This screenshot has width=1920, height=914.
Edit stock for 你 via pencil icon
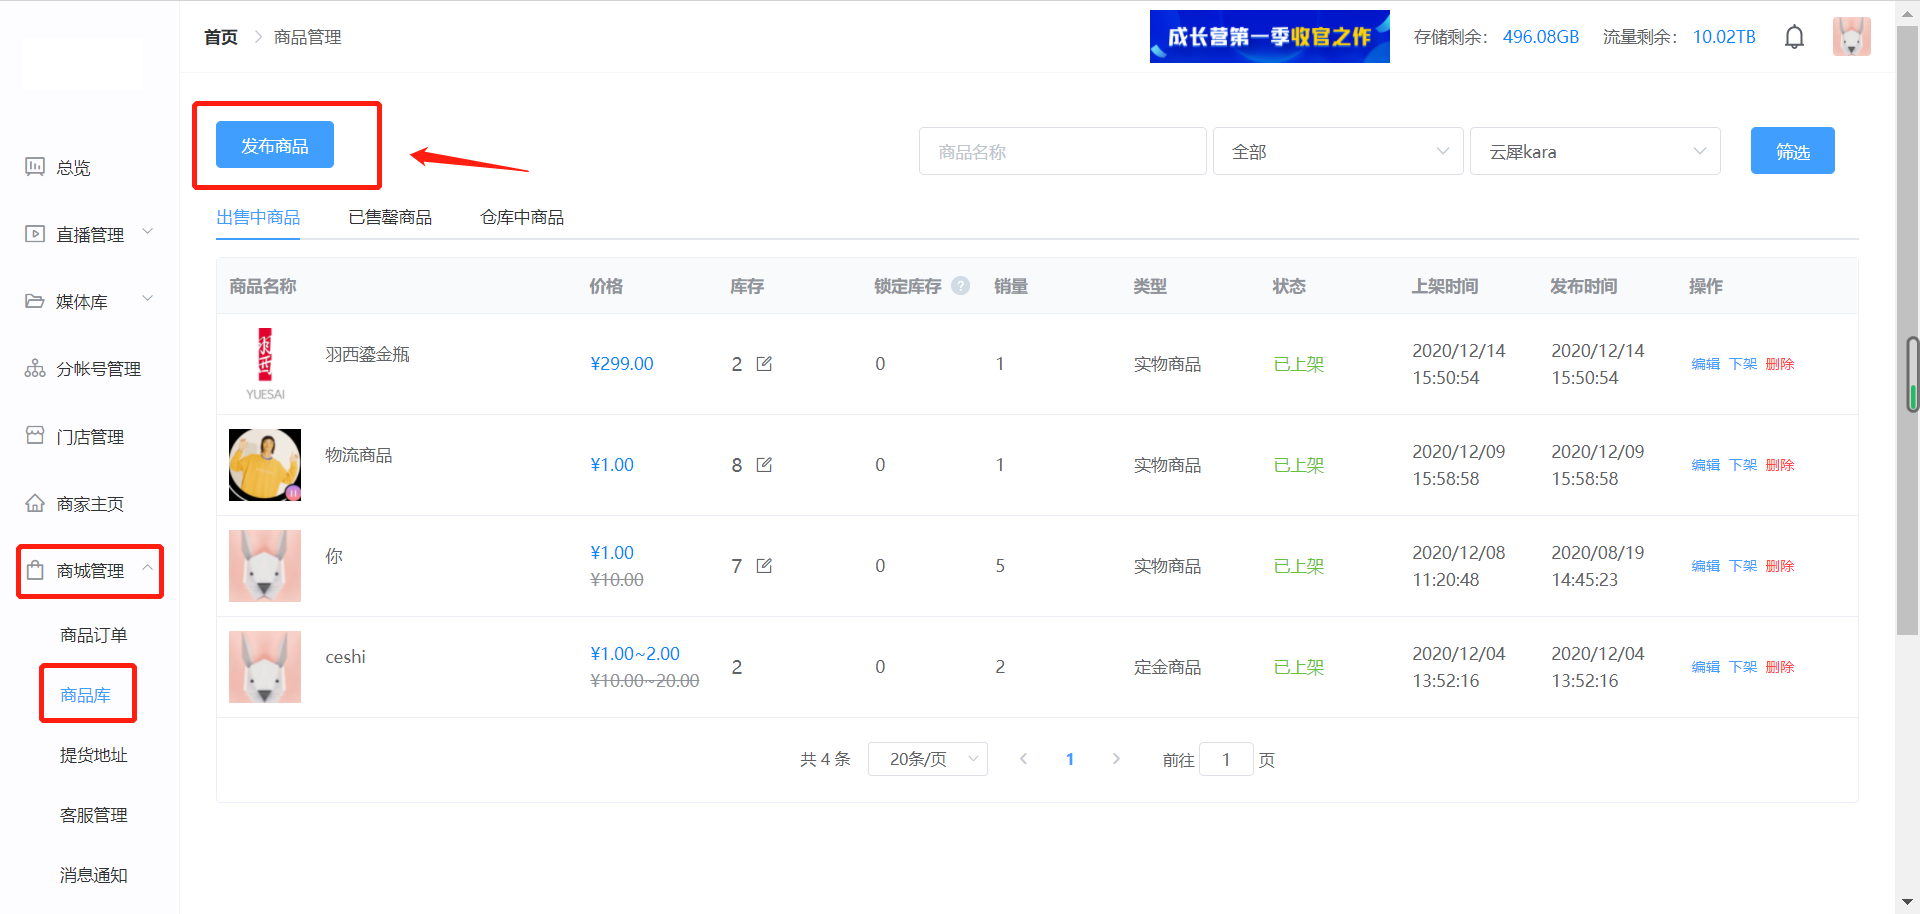coord(764,566)
